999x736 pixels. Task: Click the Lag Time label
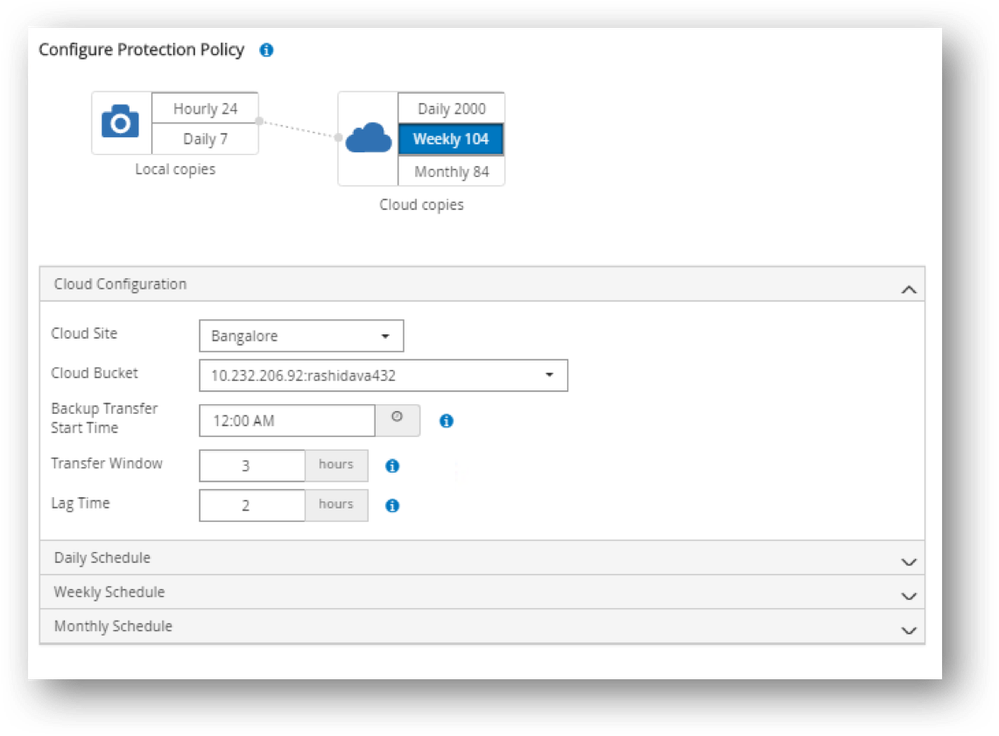tap(80, 503)
